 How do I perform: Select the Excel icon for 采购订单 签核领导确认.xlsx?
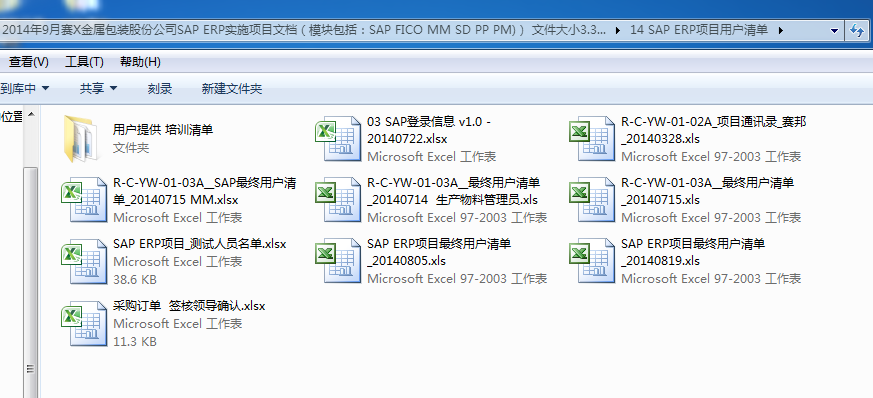pyautogui.click(x=84, y=323)
